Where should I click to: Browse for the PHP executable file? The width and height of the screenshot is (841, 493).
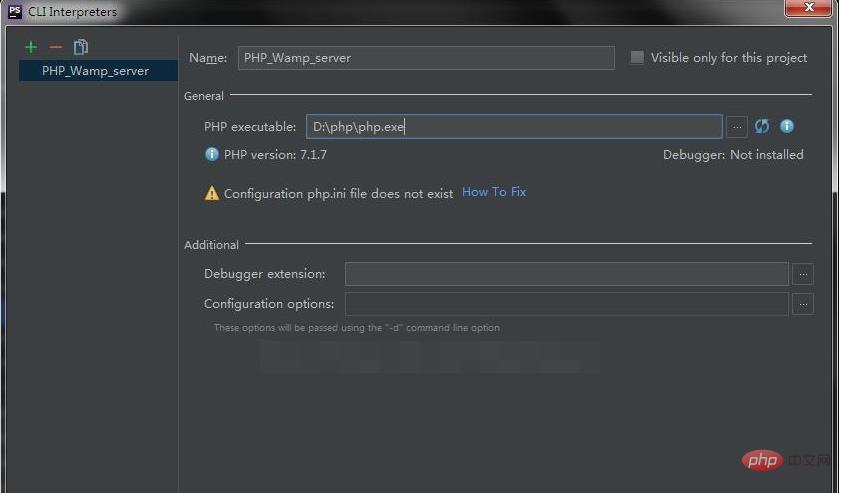[x=737, y=127]
